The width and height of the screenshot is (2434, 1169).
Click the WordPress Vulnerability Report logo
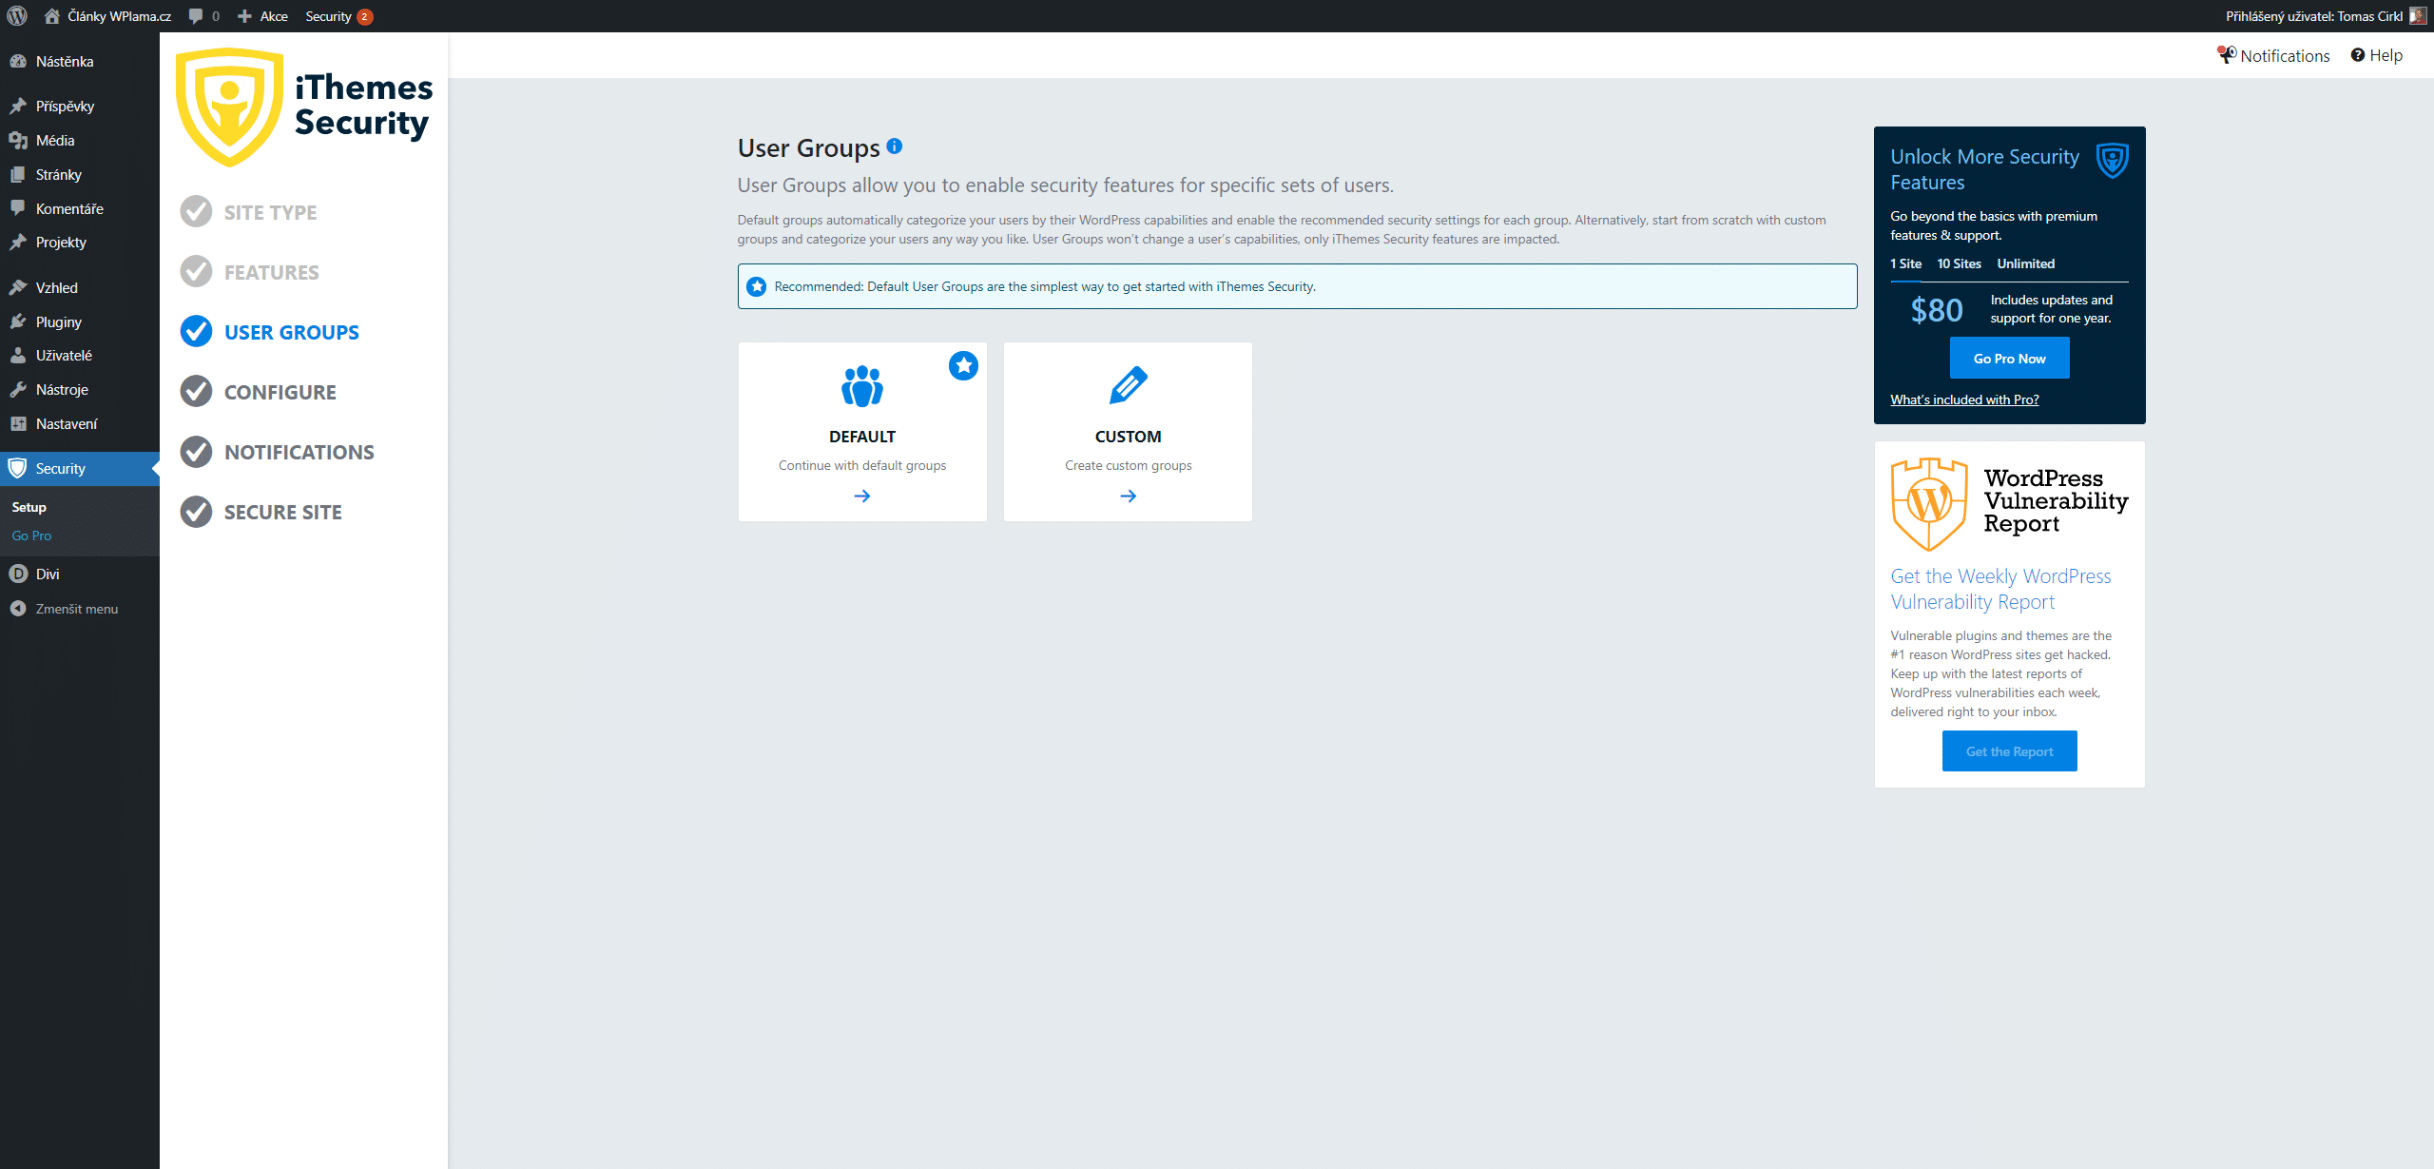pos(2009,503)
